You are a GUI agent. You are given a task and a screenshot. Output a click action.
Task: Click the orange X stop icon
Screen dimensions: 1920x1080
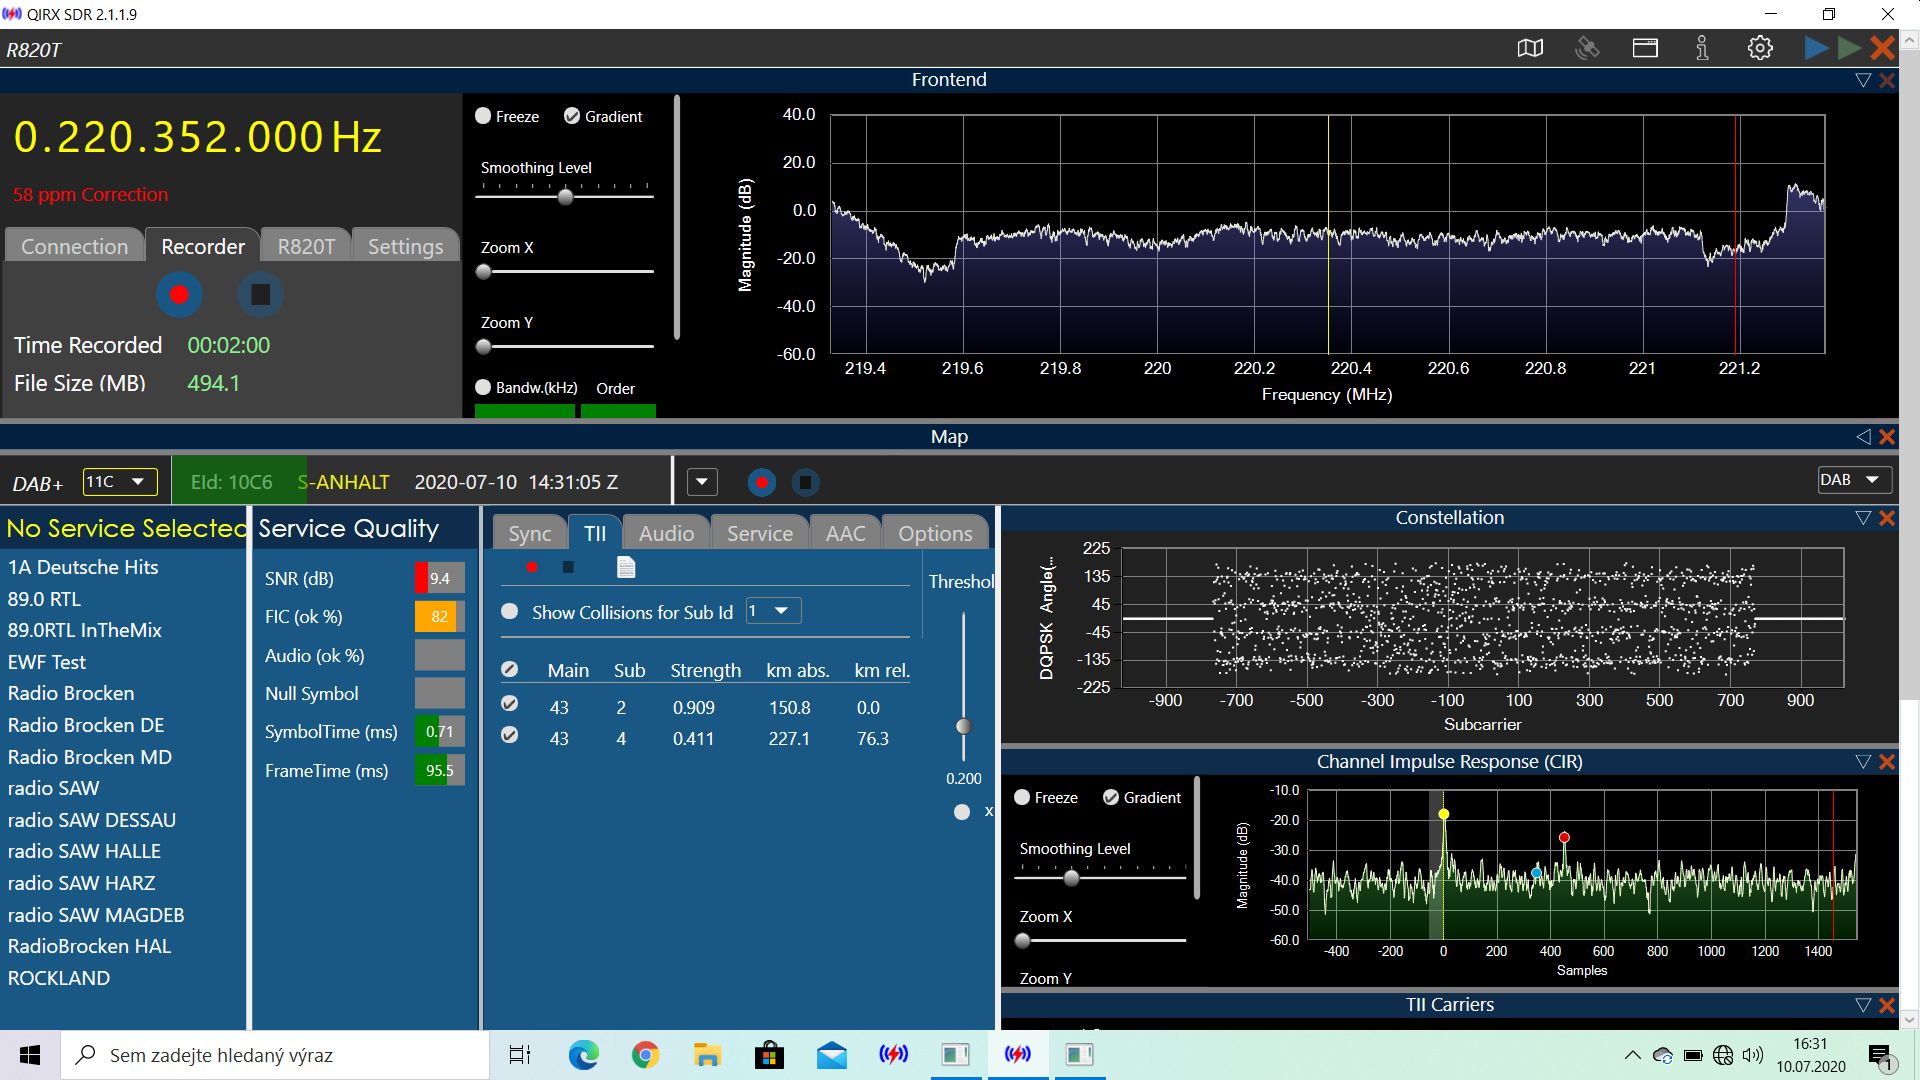[1882, 47]
